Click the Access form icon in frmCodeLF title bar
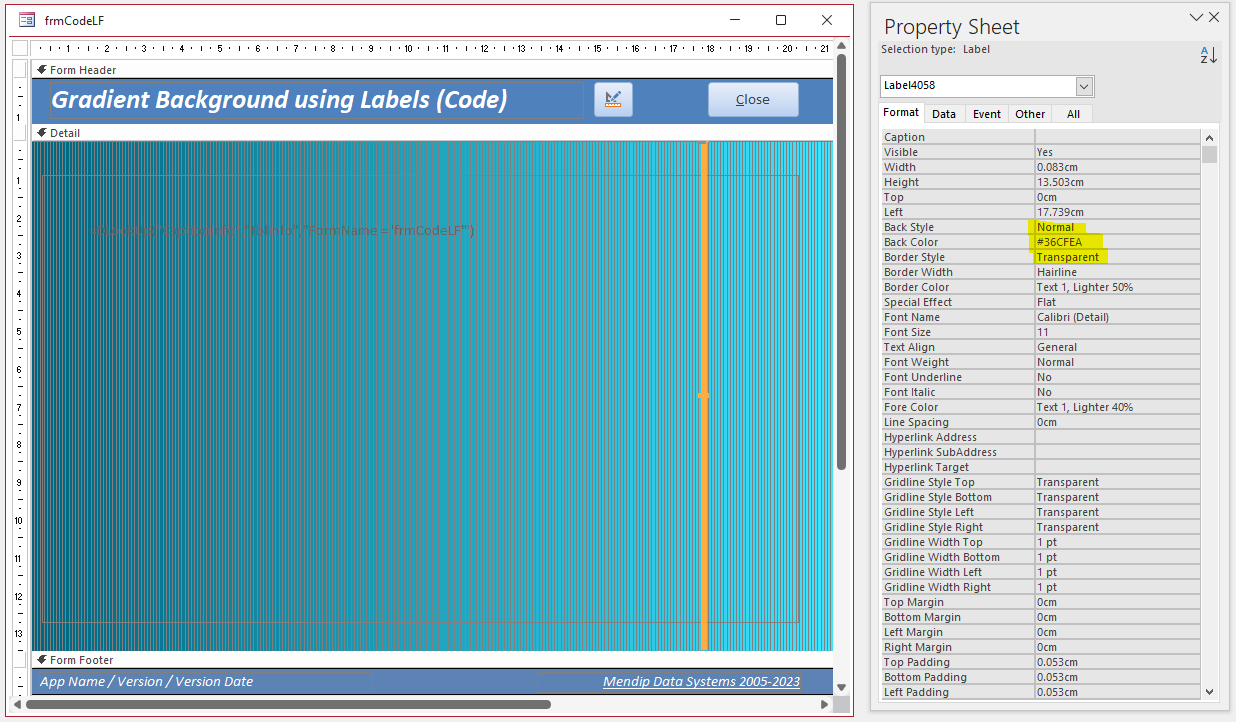The height and width of the screenshot is (722, 1236). coord(27,20)
